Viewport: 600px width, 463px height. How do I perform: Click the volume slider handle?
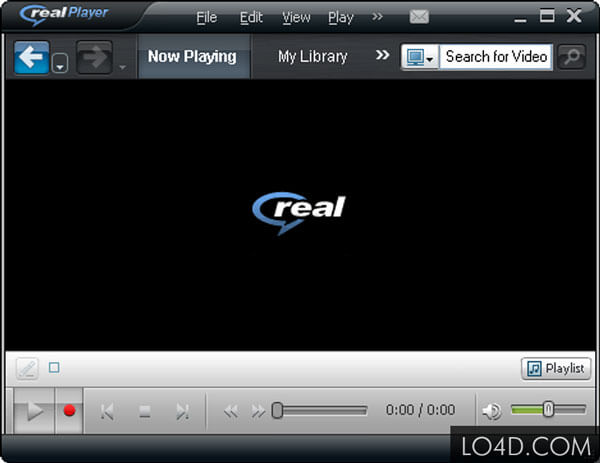coord(548,409)
